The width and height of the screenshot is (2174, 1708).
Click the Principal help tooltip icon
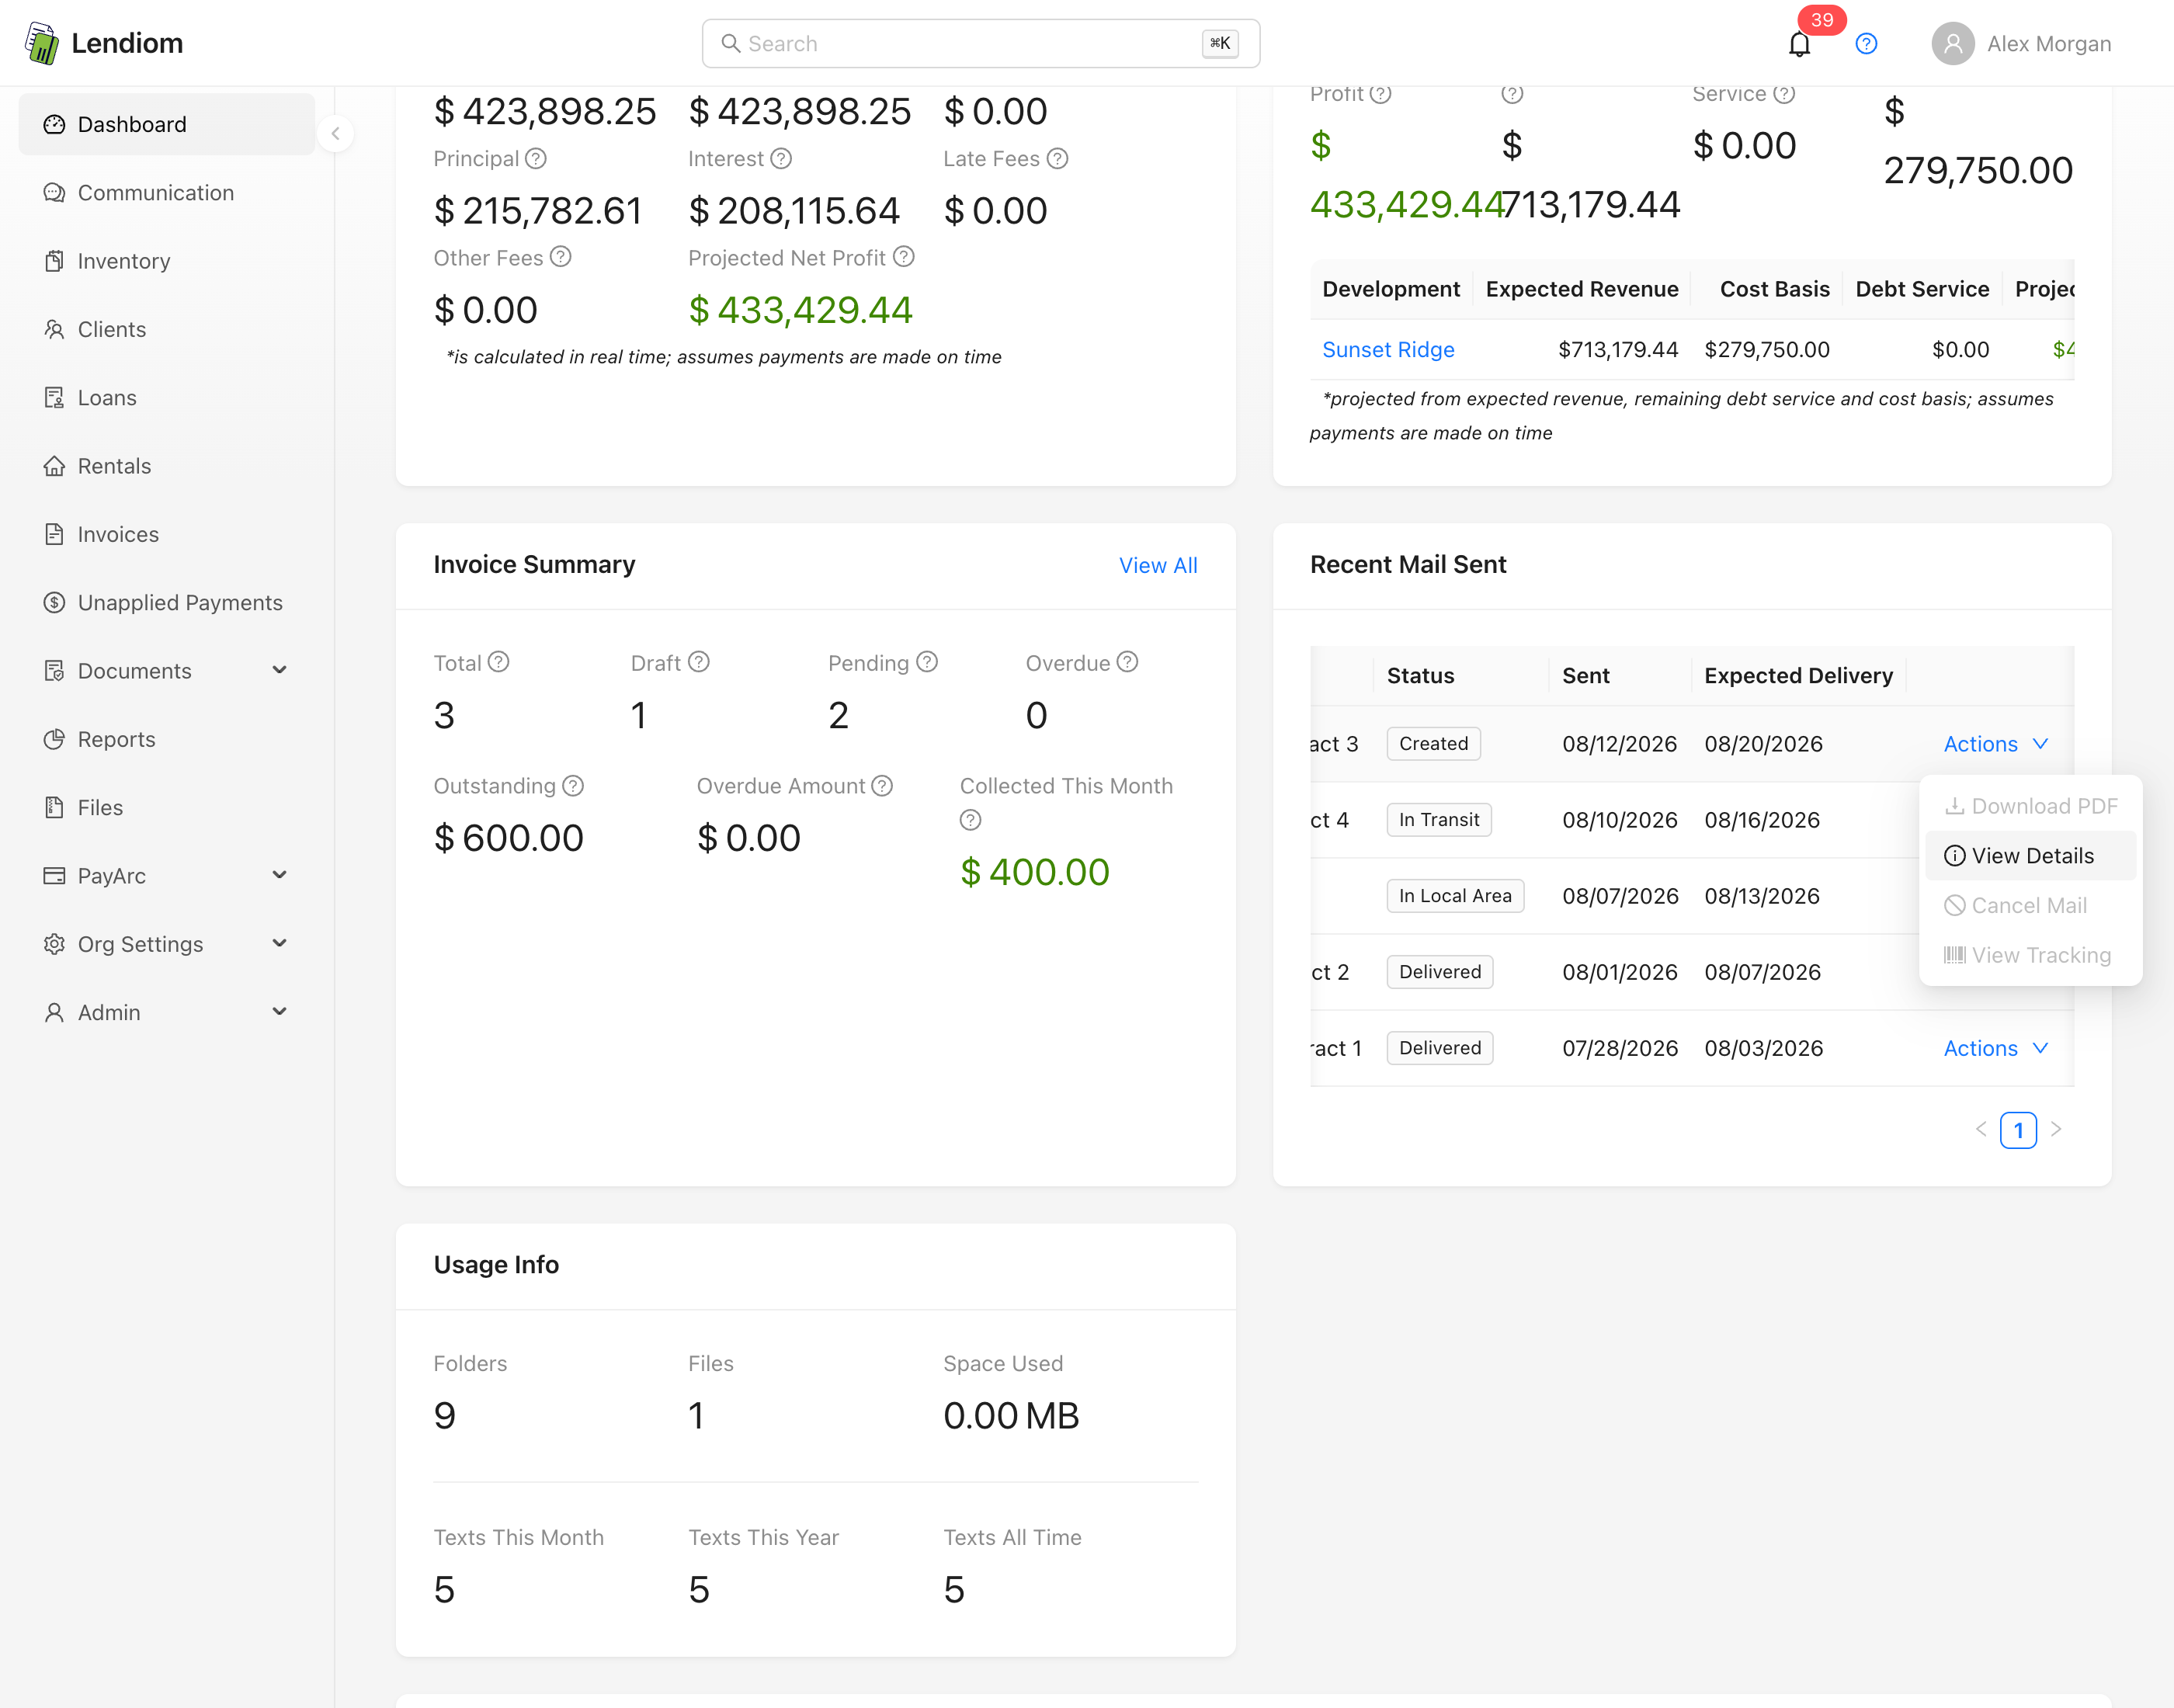click(536, 159)
